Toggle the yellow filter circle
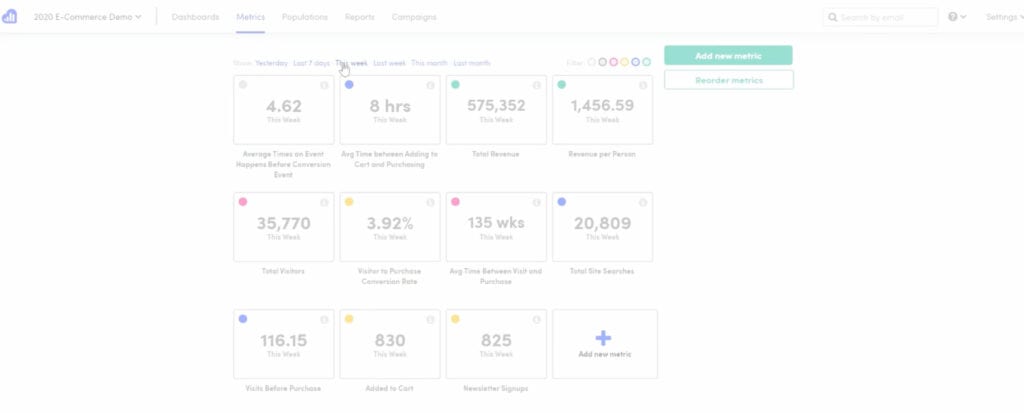The width and height of the screenshot is (1024, 413). [624, 63]
